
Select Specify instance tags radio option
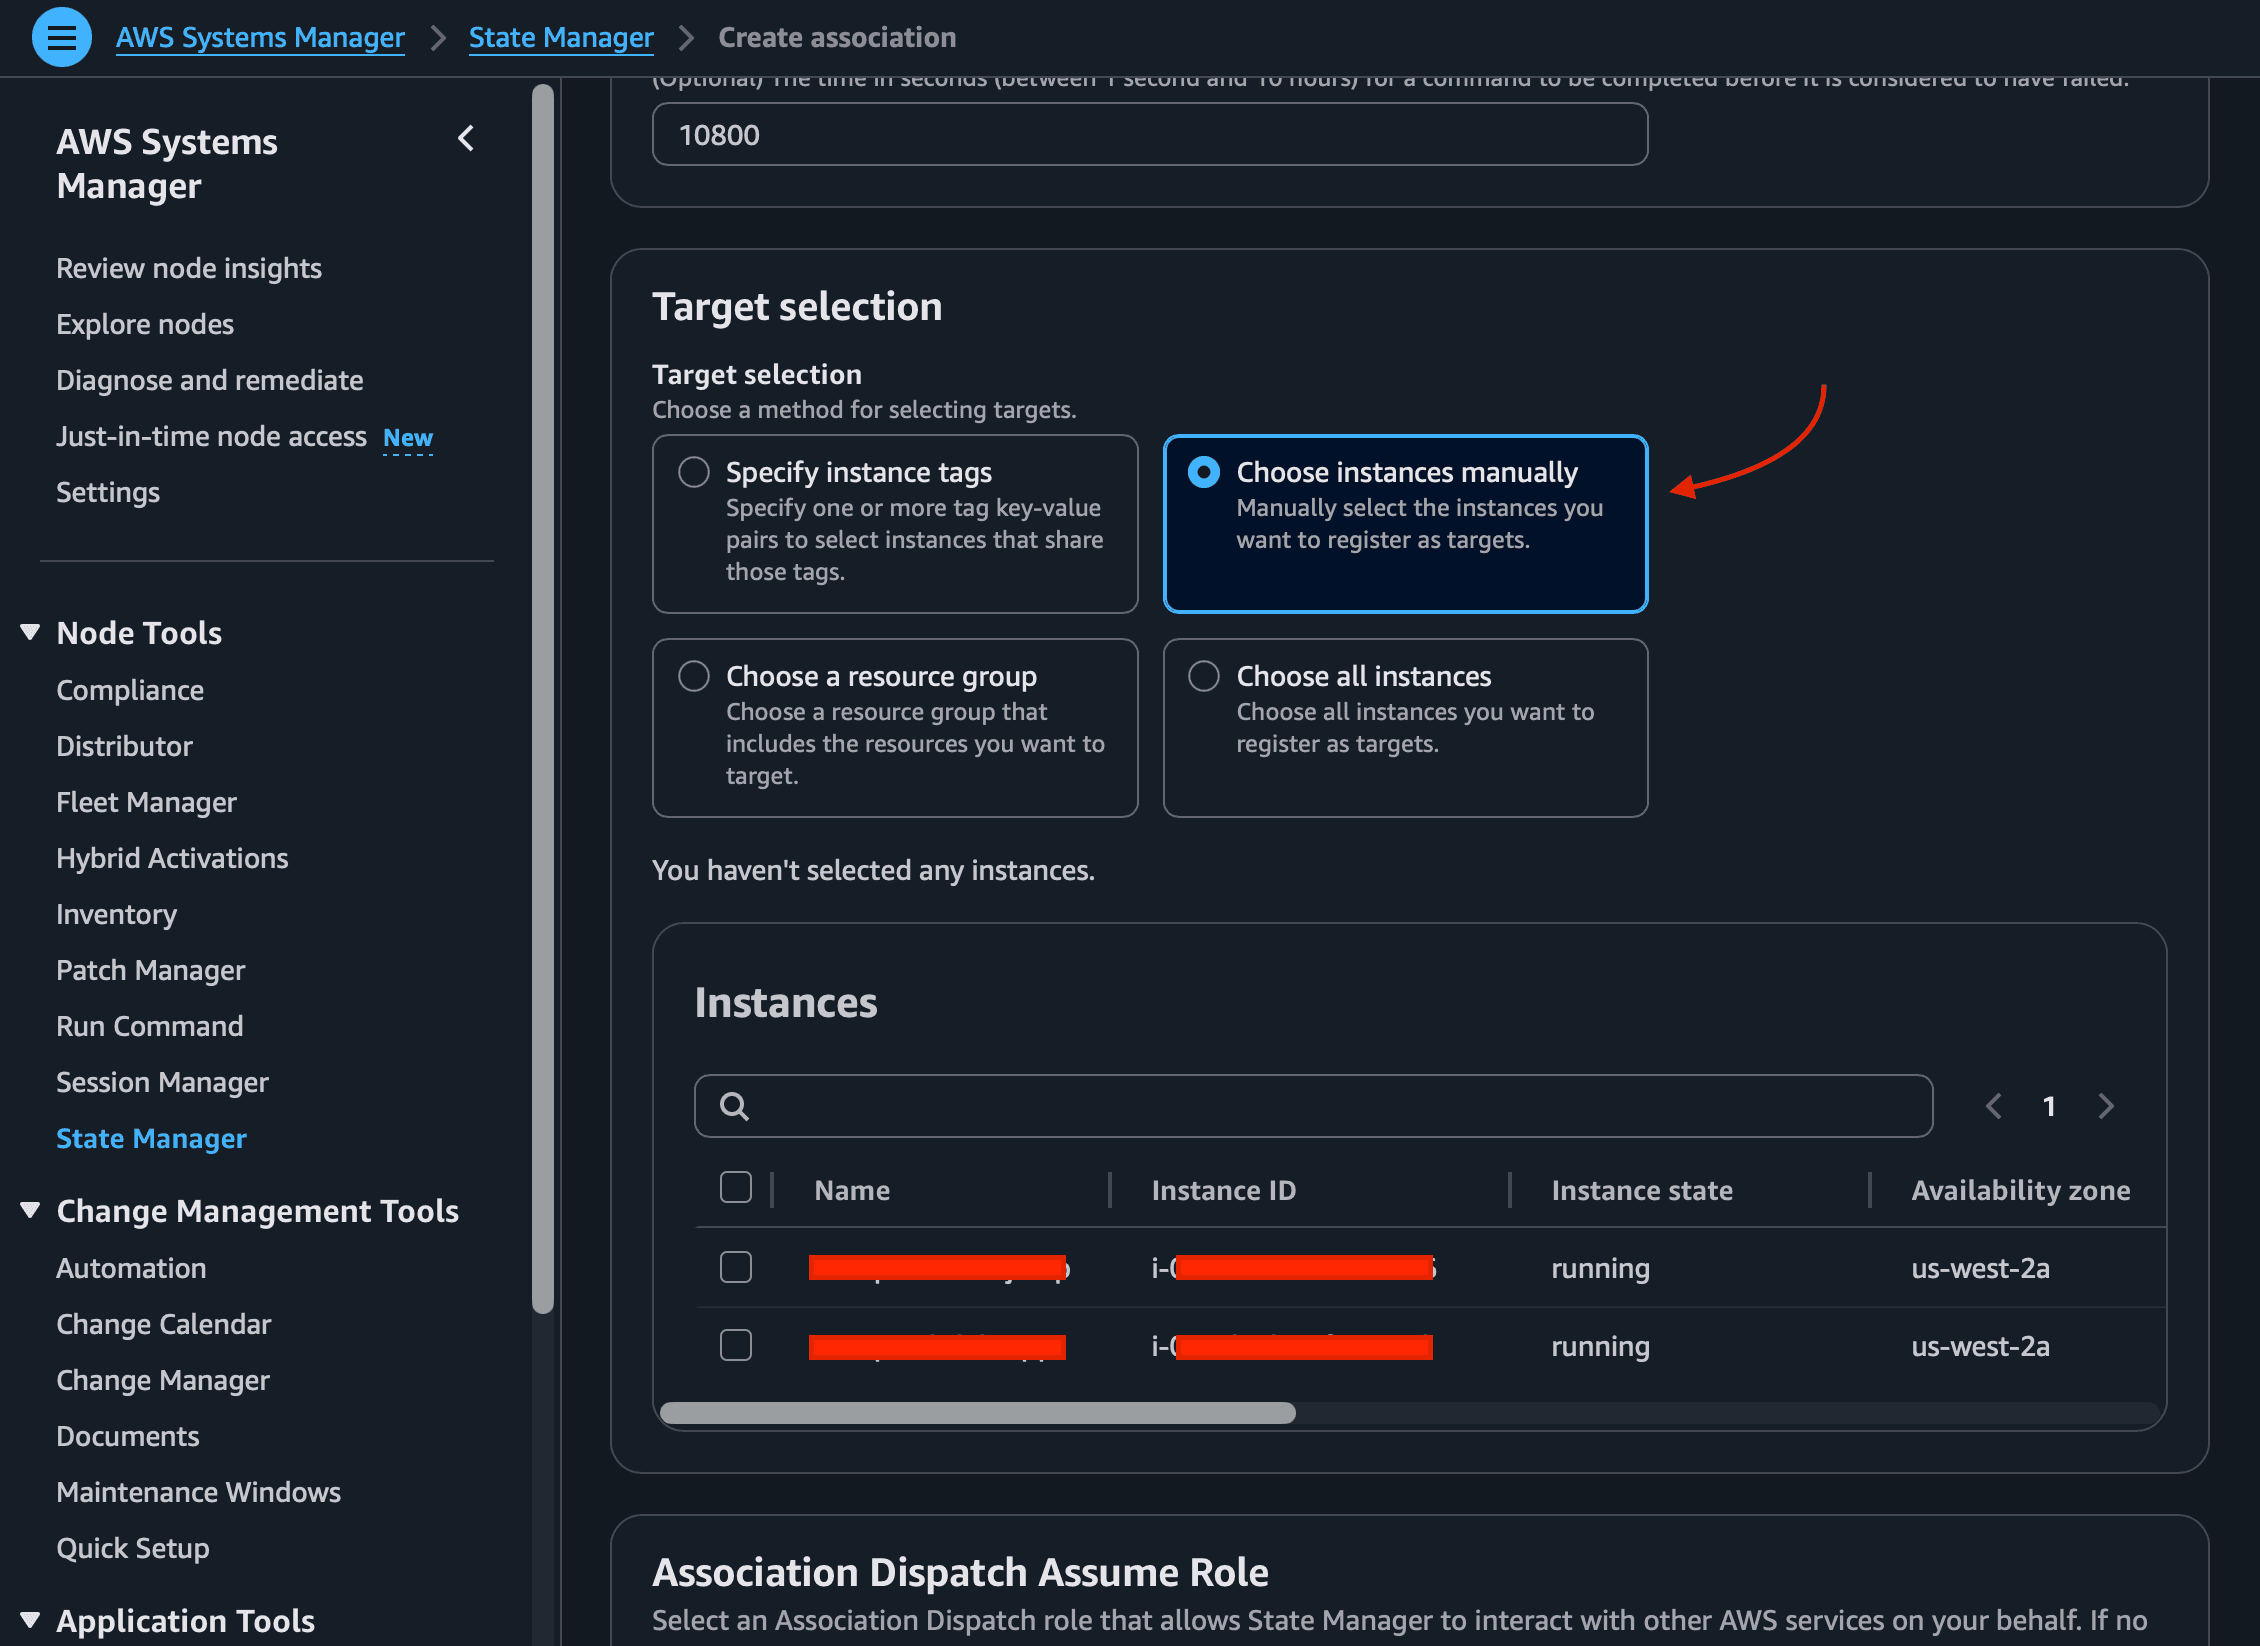[x=694, y=472]
